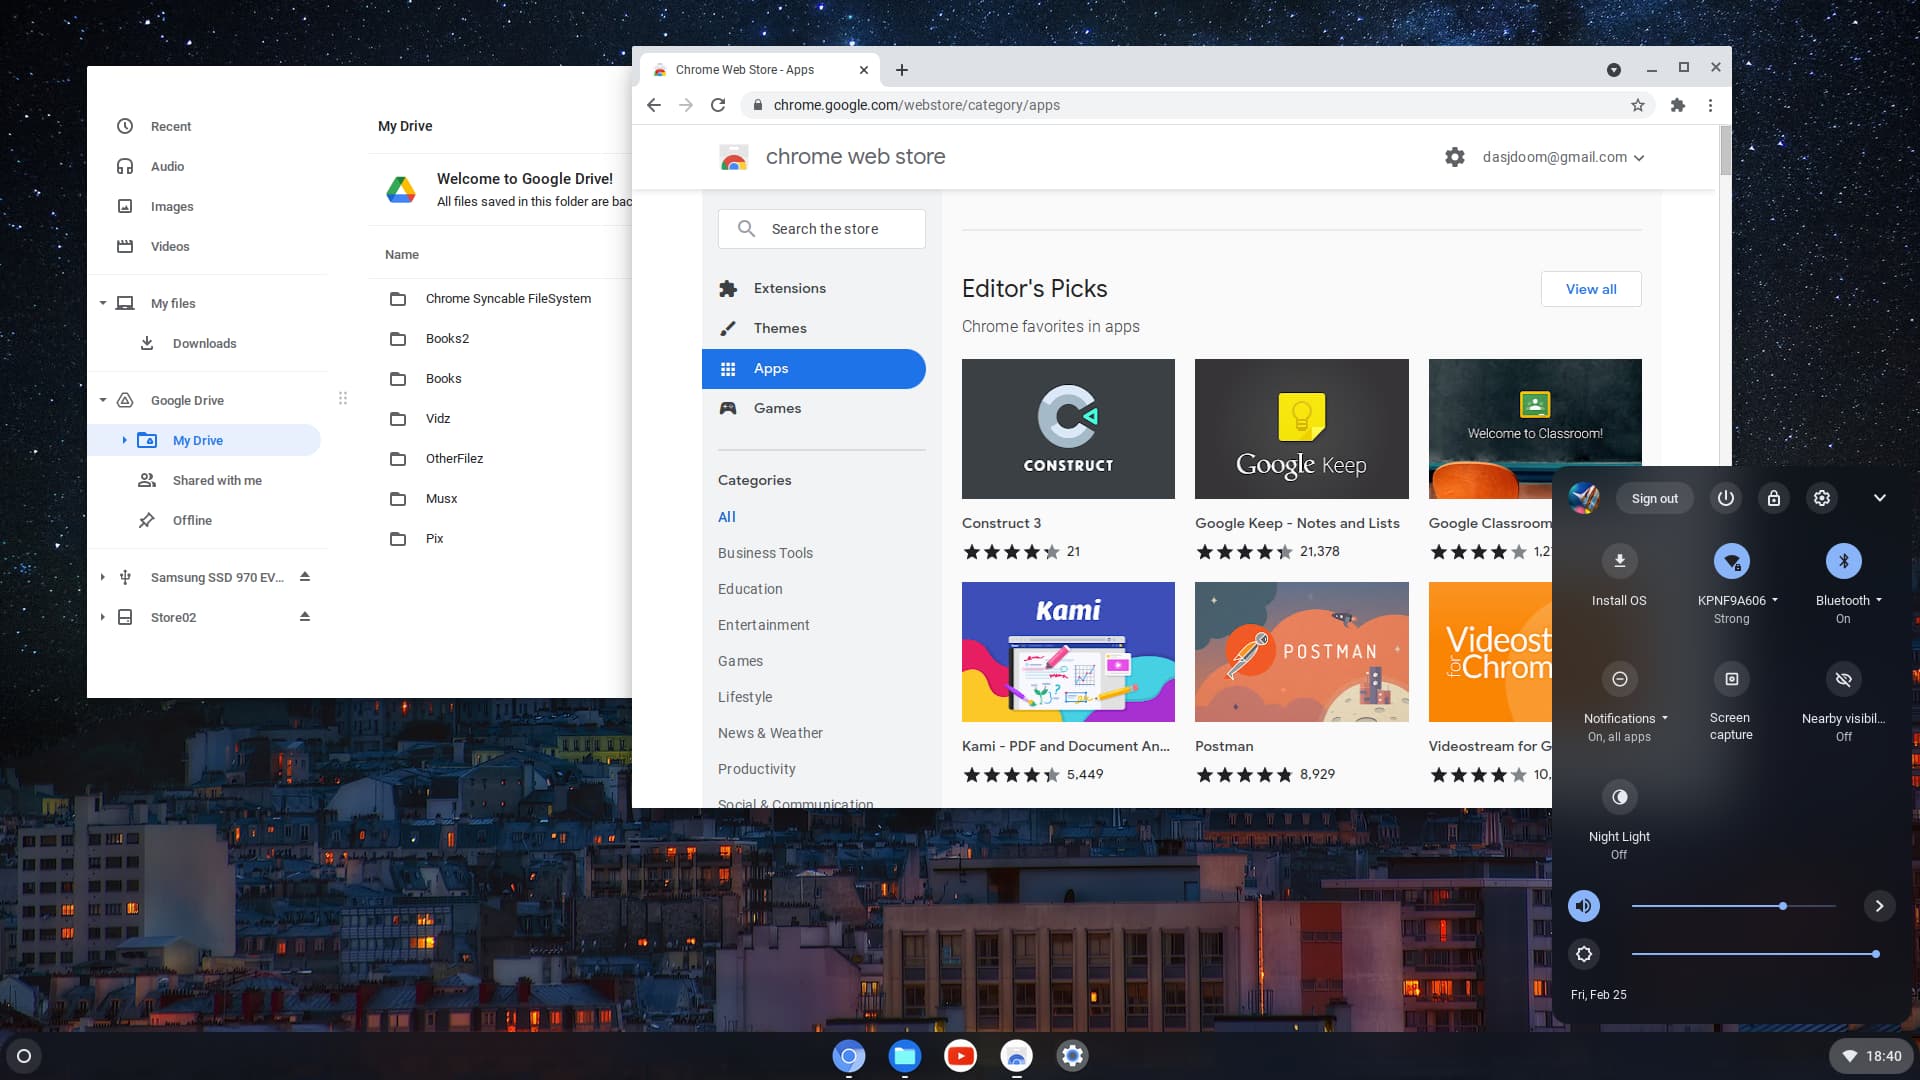Open the Productivity category

click(757, 769)
